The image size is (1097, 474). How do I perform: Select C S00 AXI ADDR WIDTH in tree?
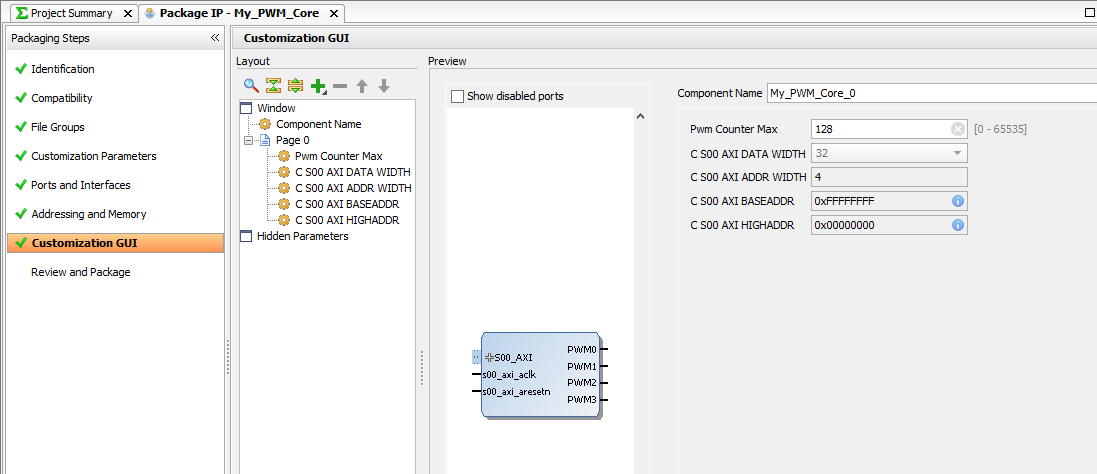(x=353, y=189)
